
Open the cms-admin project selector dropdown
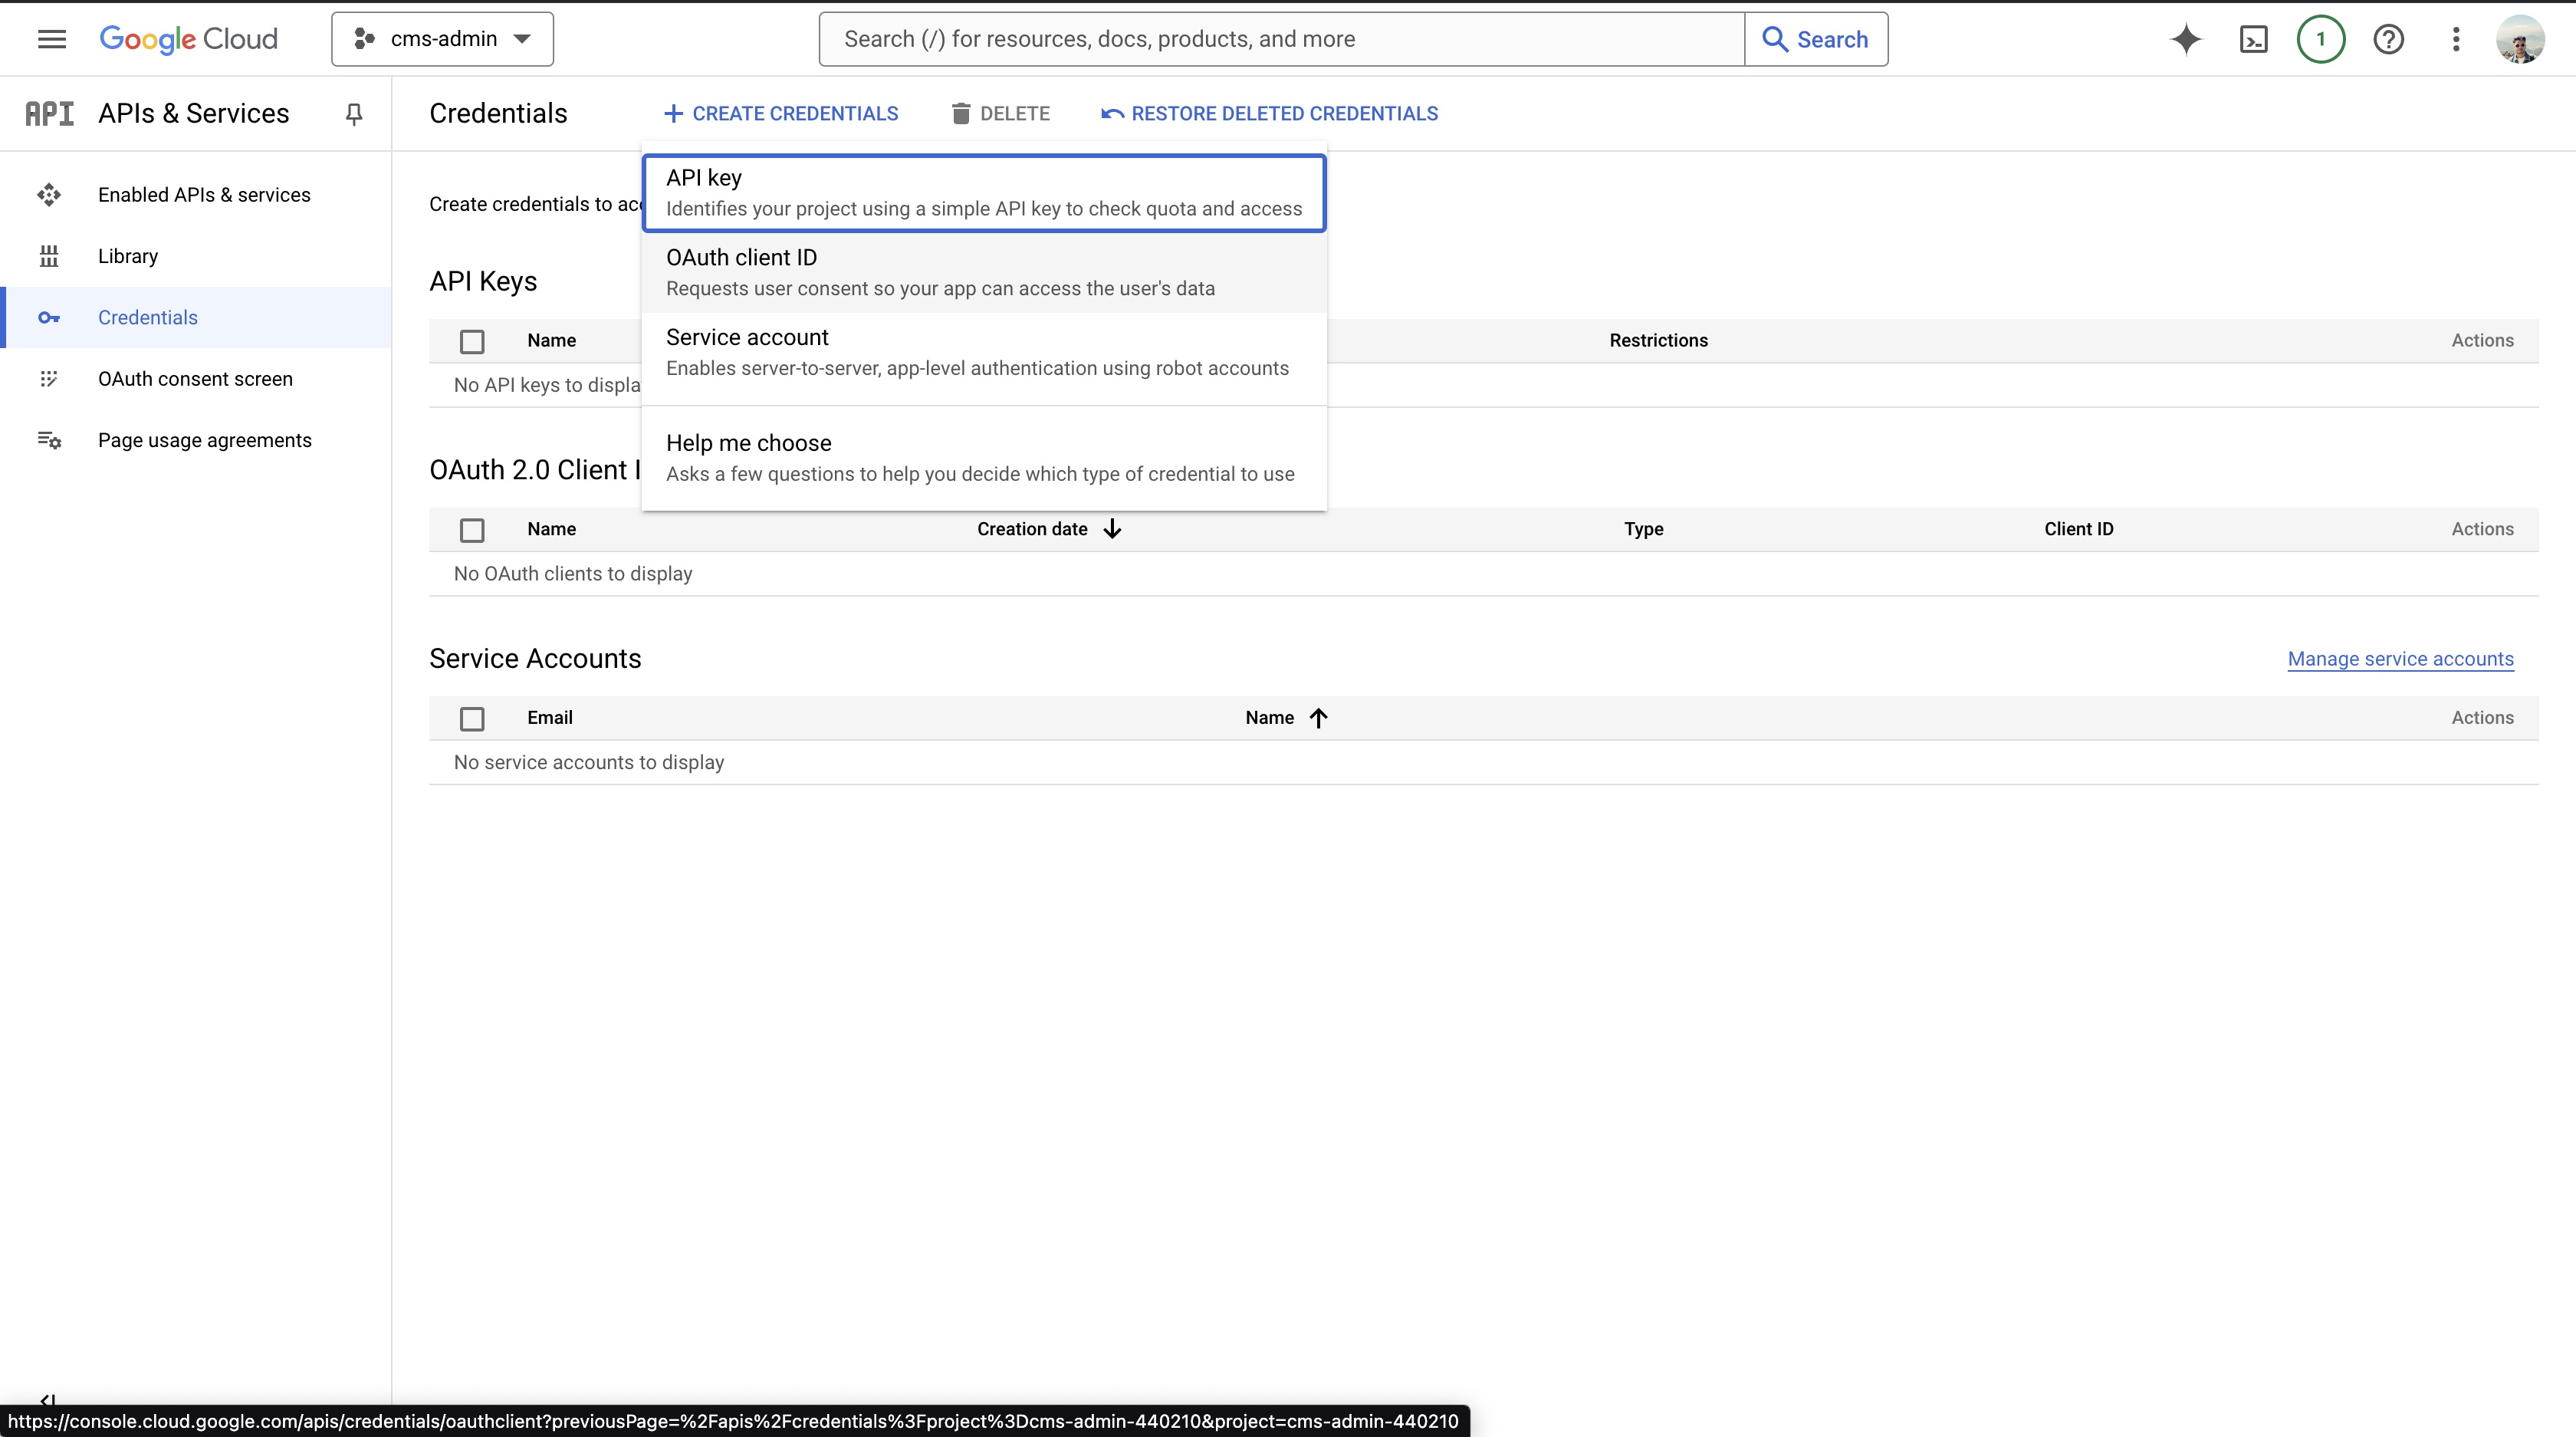click(442, 39)
